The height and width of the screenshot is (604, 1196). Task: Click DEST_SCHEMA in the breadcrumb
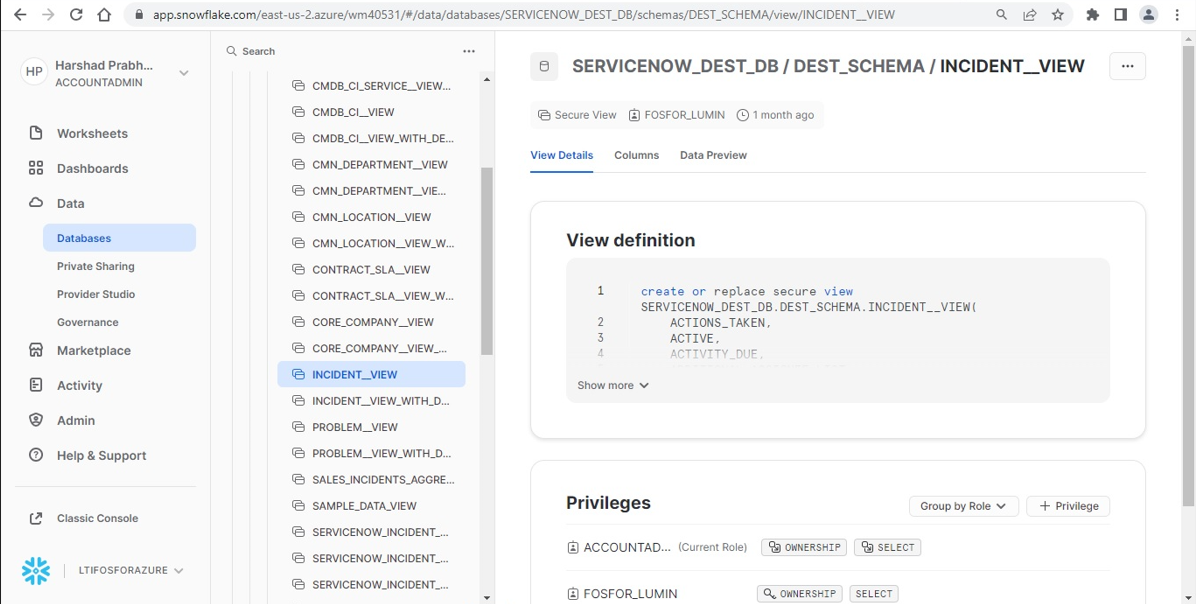coord(859,66)
